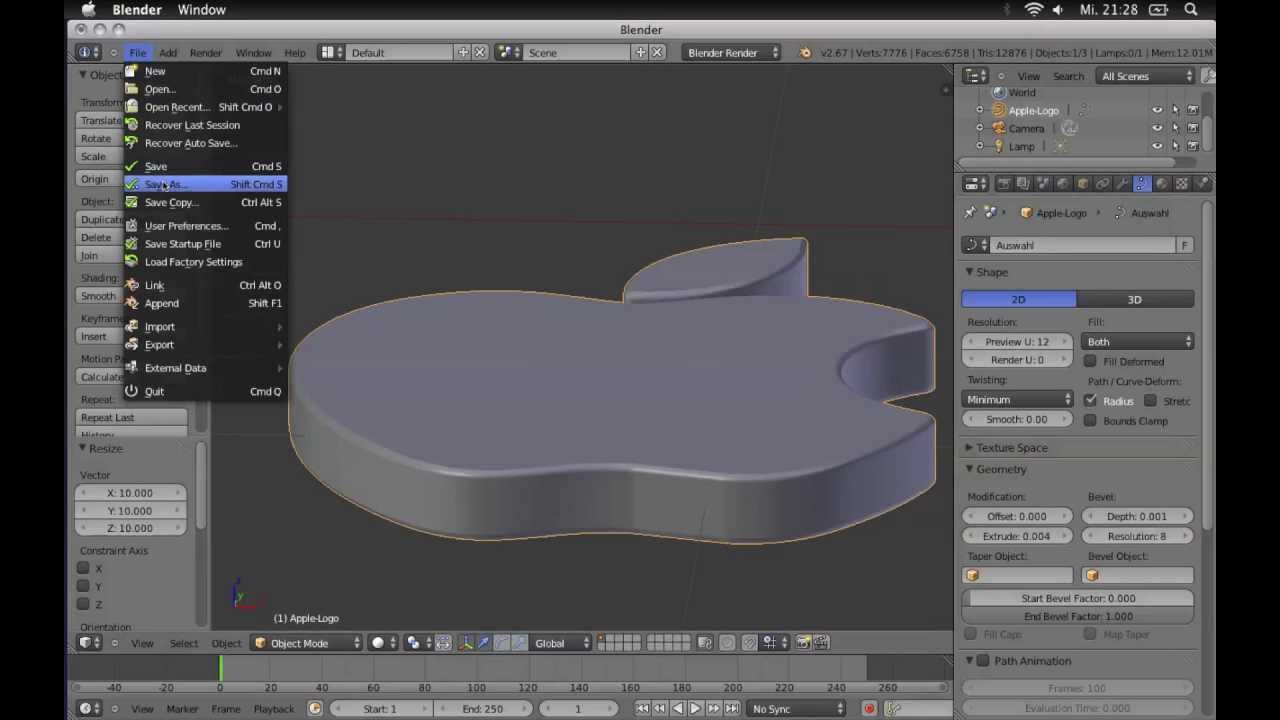Enable the Bounds Clamp checkbox

tap(1090, 421)
